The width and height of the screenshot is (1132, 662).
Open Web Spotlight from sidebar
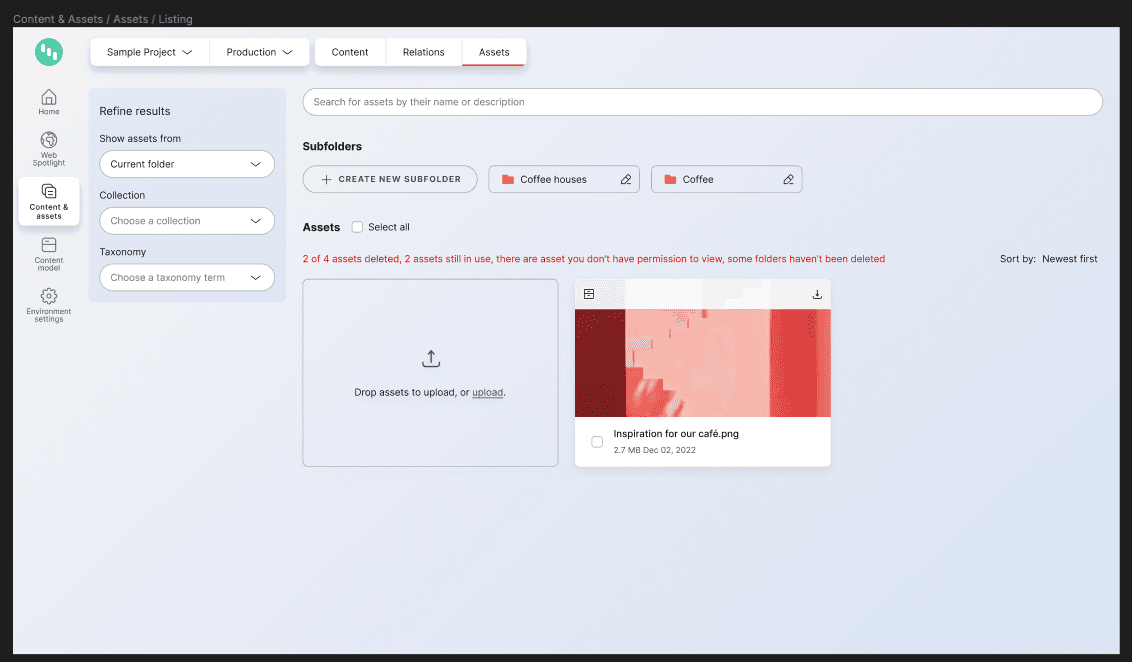point(48,148)
